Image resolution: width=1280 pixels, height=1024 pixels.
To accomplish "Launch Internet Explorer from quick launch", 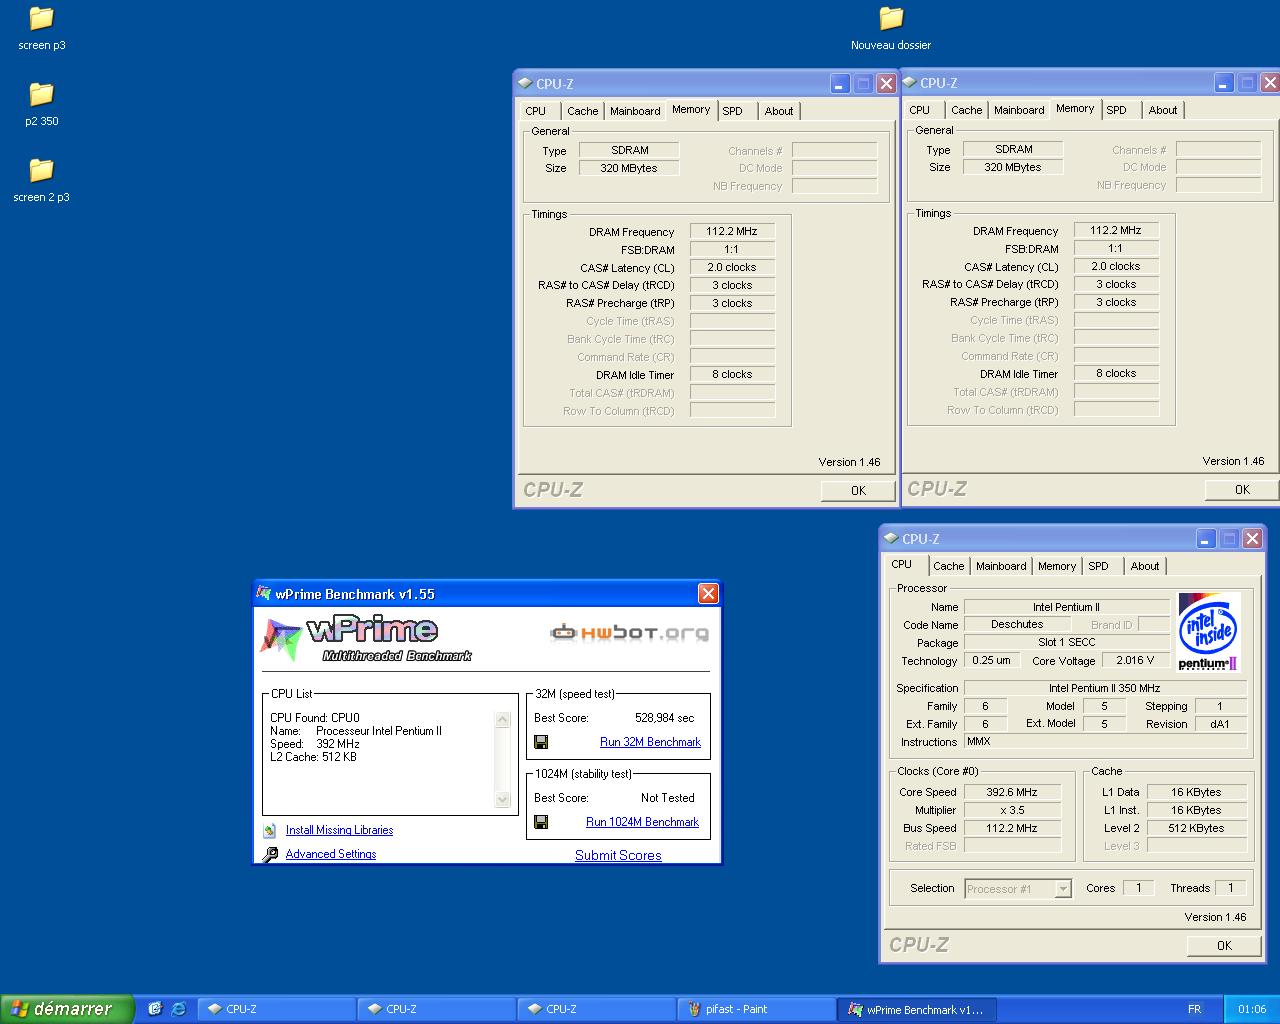I will pyautogui.click(x=179, y=1009).
